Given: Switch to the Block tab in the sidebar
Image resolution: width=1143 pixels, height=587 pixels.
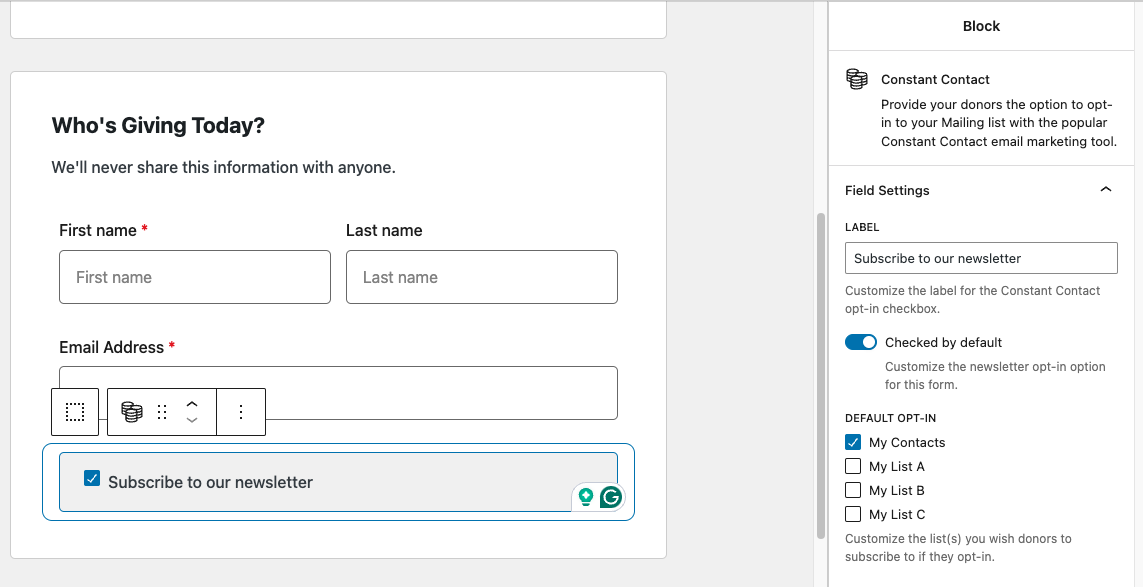Looking at the screenshot, I should coord(981,26).
